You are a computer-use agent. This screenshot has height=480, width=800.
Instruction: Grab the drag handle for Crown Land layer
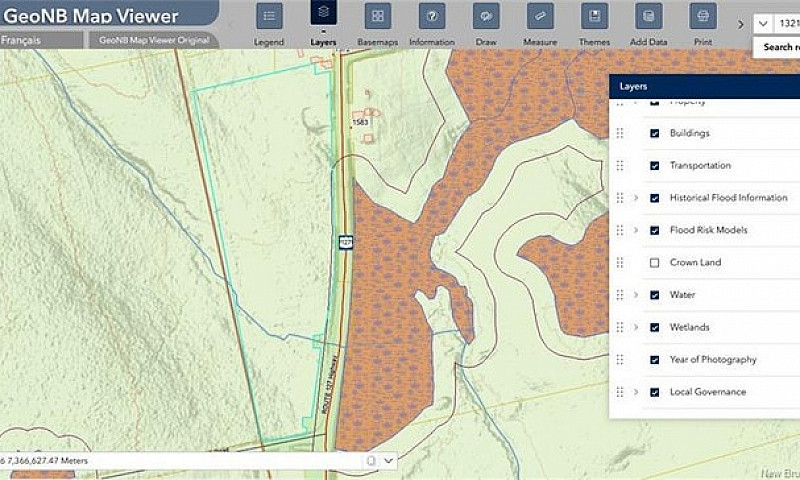(620, 263)
